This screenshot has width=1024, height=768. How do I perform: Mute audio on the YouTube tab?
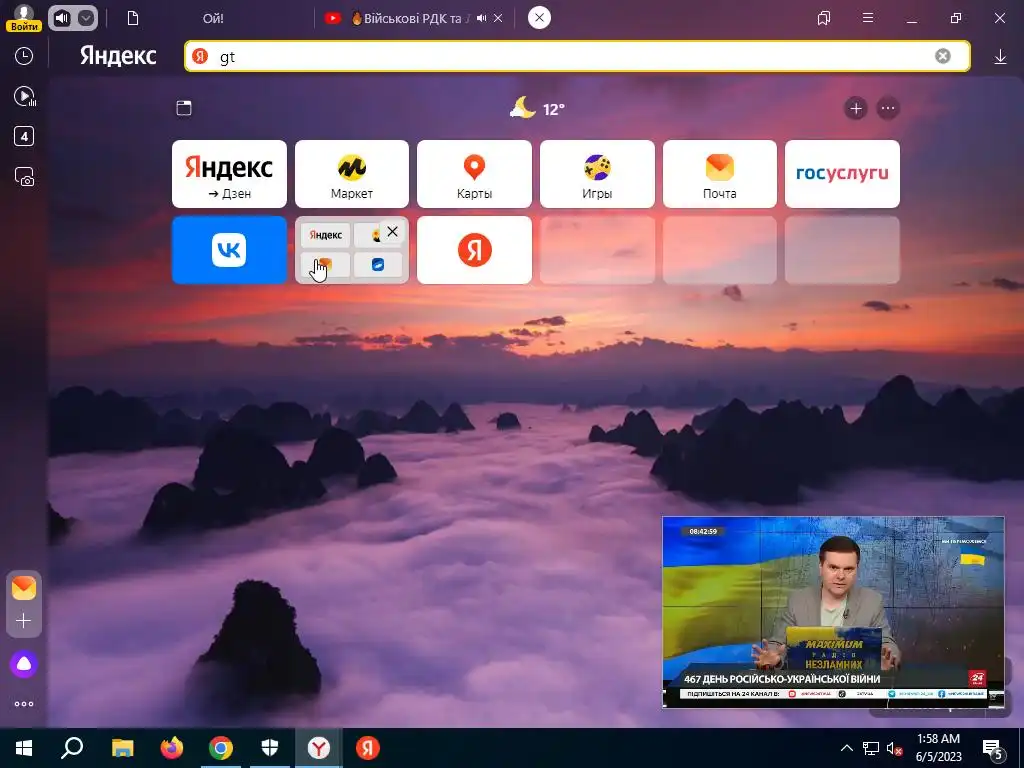481,18
